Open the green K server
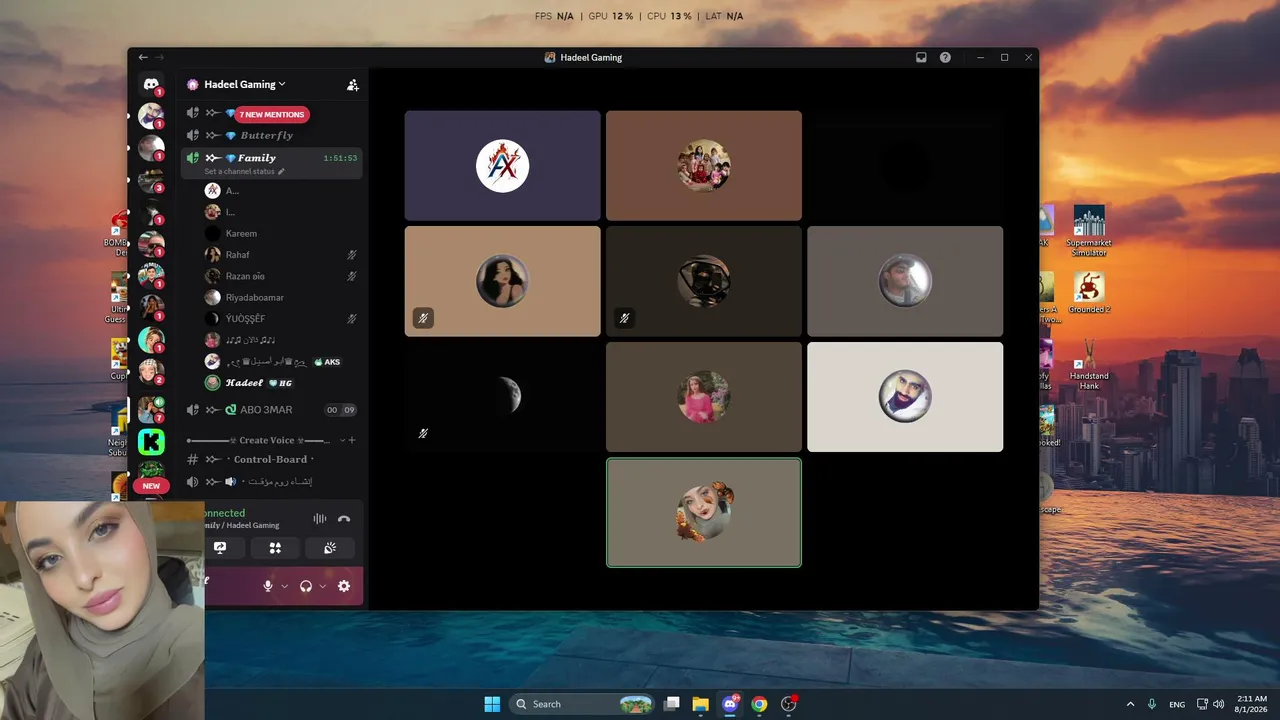 point(151,441)
